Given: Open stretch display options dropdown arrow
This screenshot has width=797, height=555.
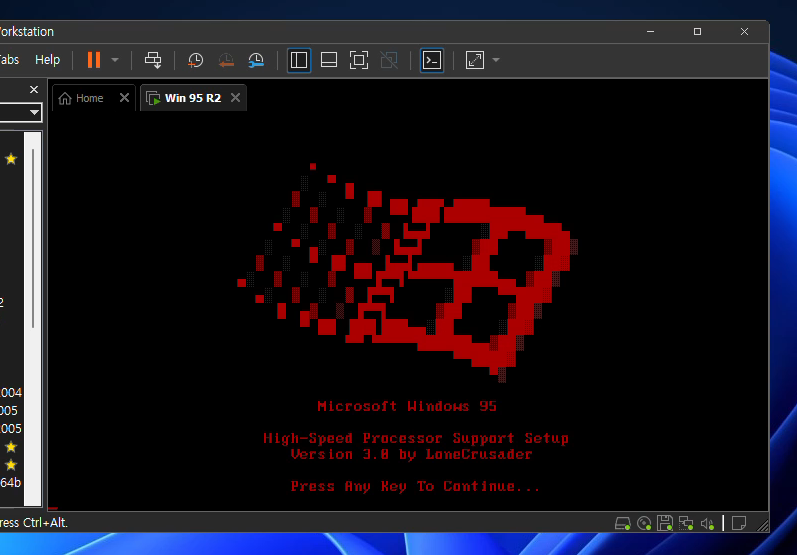Looking at the screenshot, I should [x=496, y=60].
